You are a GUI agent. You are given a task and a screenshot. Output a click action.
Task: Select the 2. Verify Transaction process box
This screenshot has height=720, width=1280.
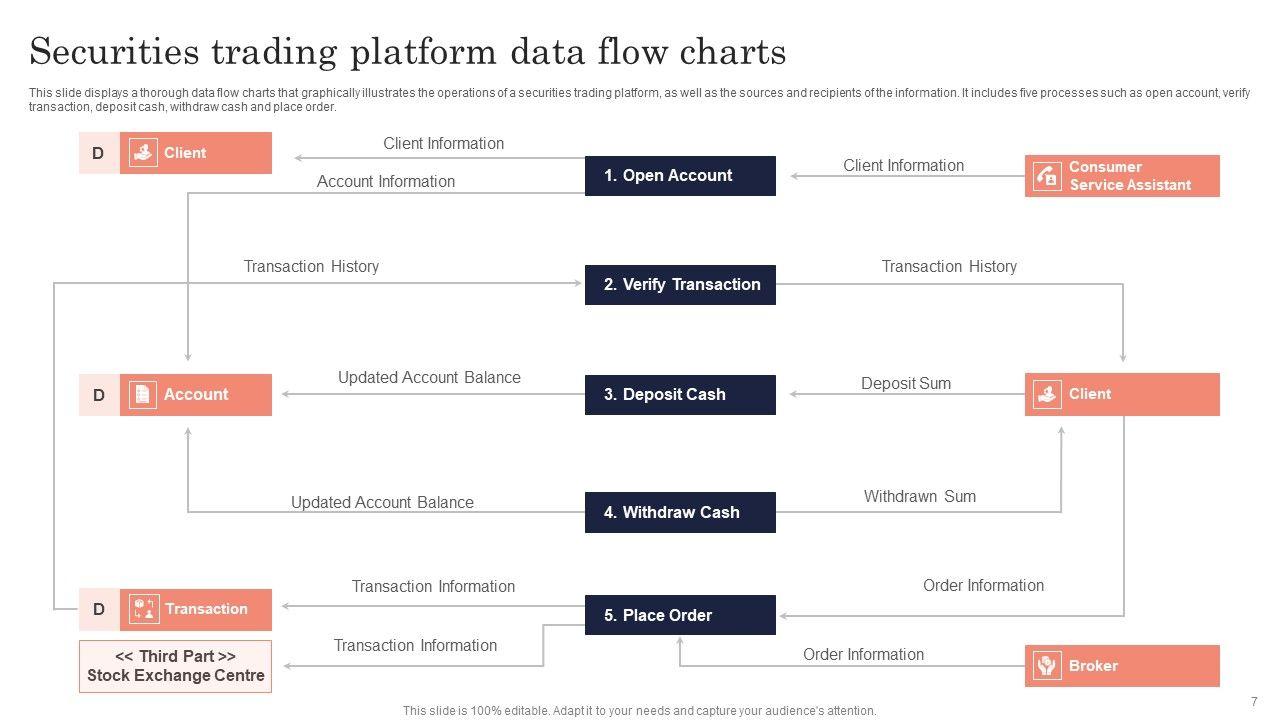click(x=680, y=285)
